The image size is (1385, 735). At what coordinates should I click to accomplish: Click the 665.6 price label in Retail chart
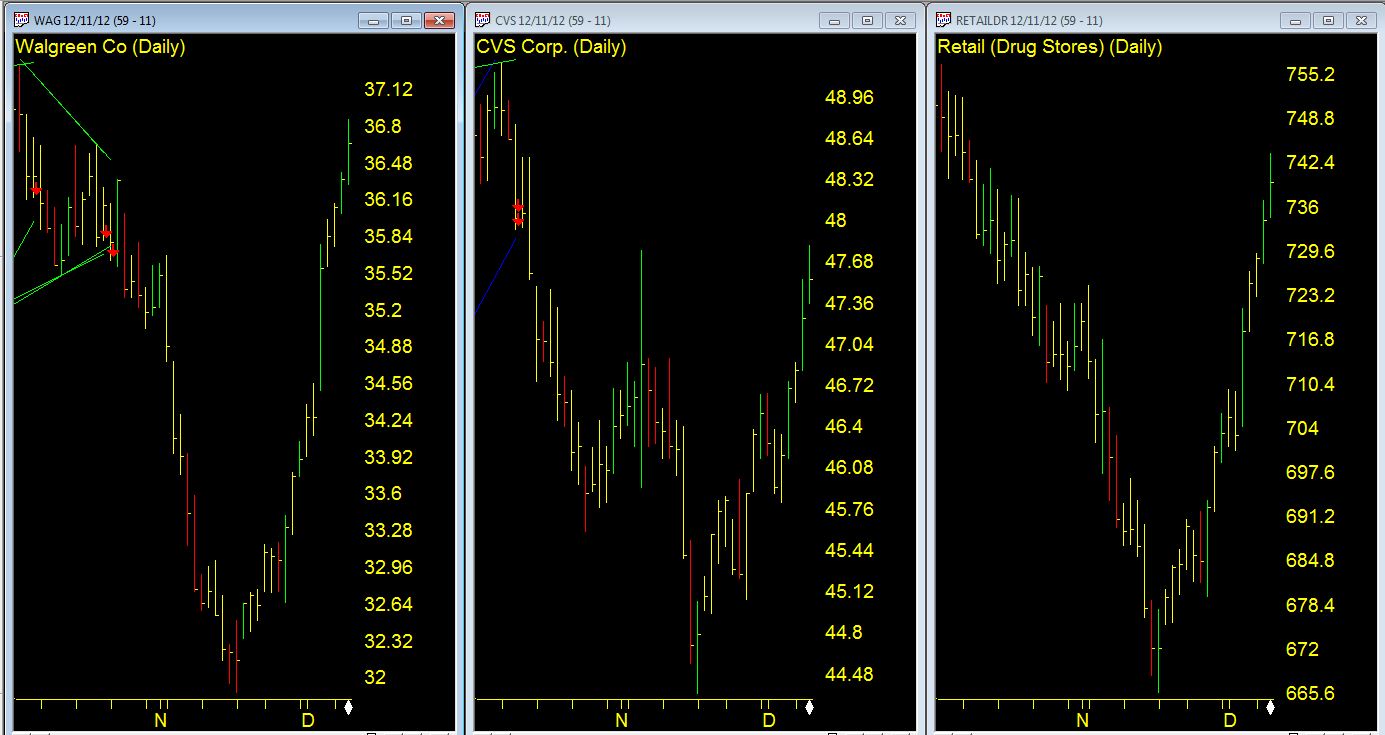pos(1310,693)
